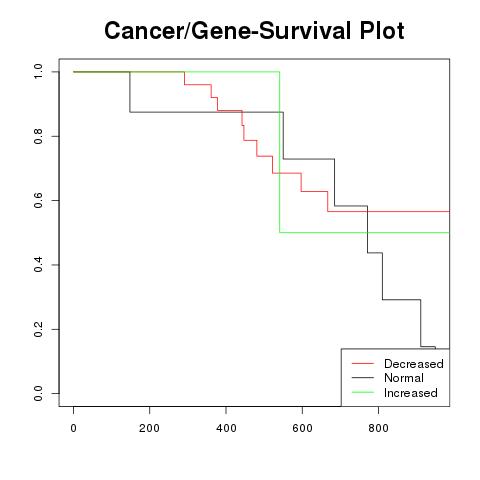
Task: Click the 0 x-axis tick label
Action: click(73, 428)
